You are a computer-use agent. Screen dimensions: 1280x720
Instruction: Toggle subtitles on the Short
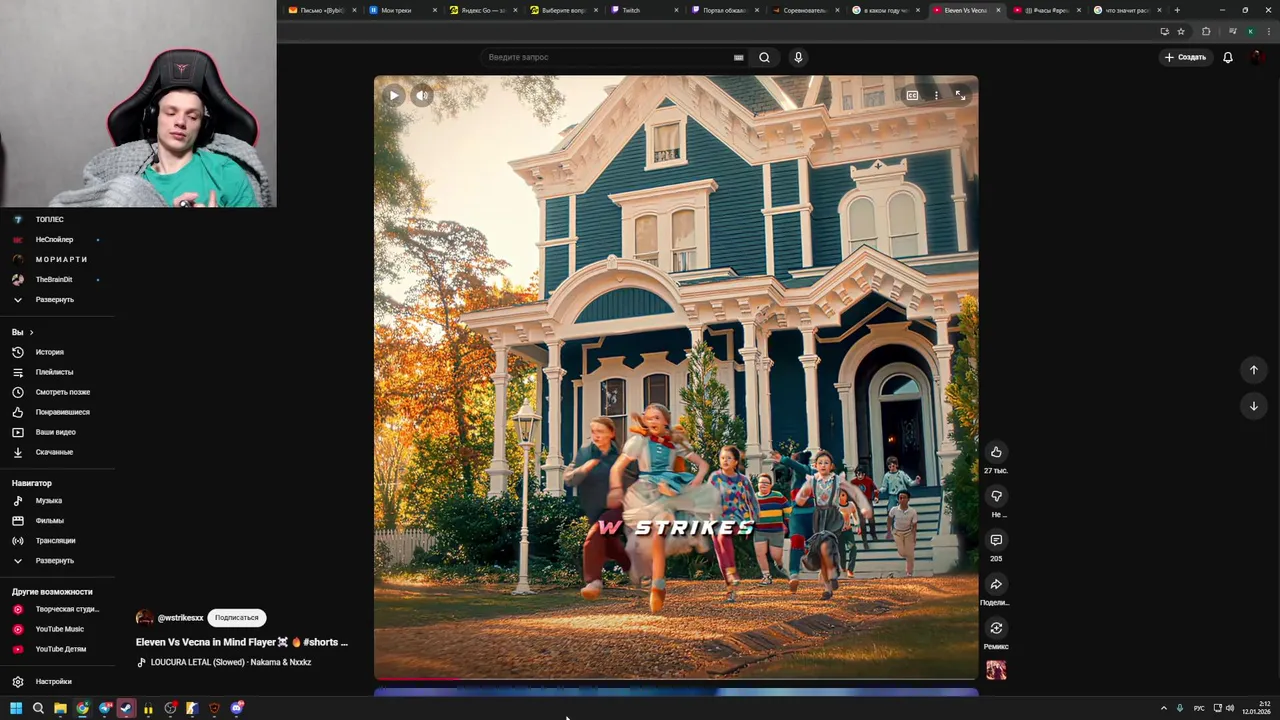912,96
